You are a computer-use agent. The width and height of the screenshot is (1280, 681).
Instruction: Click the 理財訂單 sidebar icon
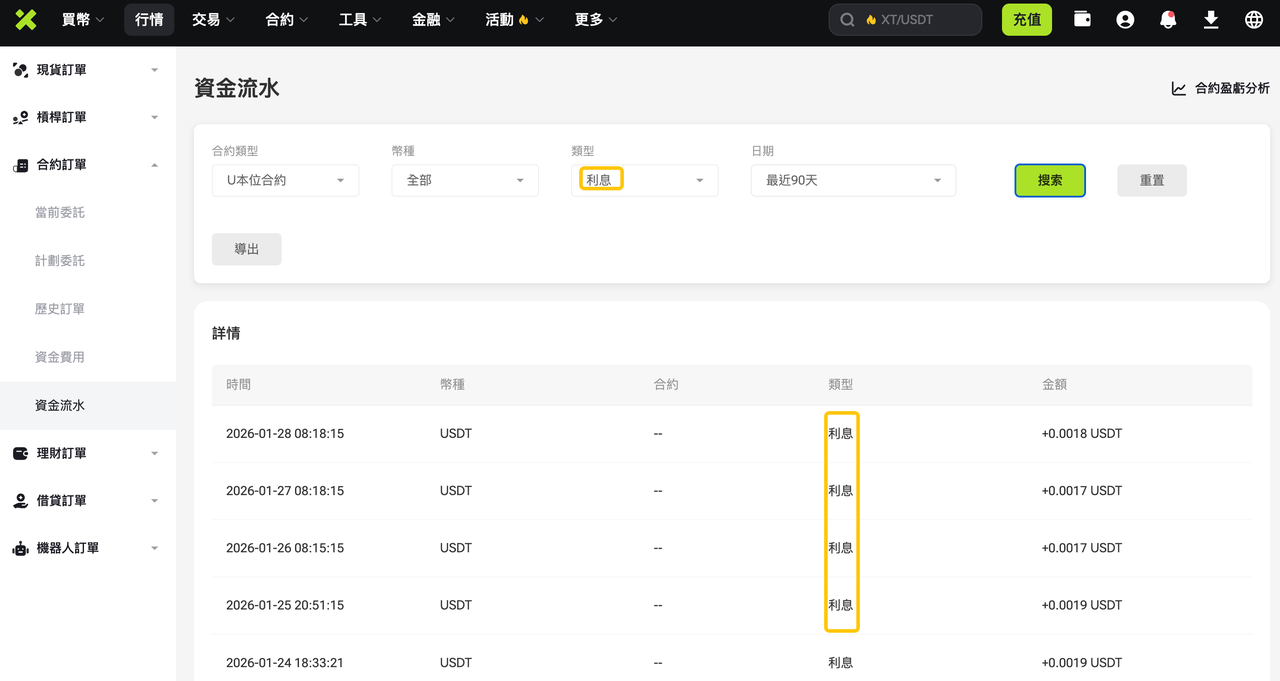20,454
